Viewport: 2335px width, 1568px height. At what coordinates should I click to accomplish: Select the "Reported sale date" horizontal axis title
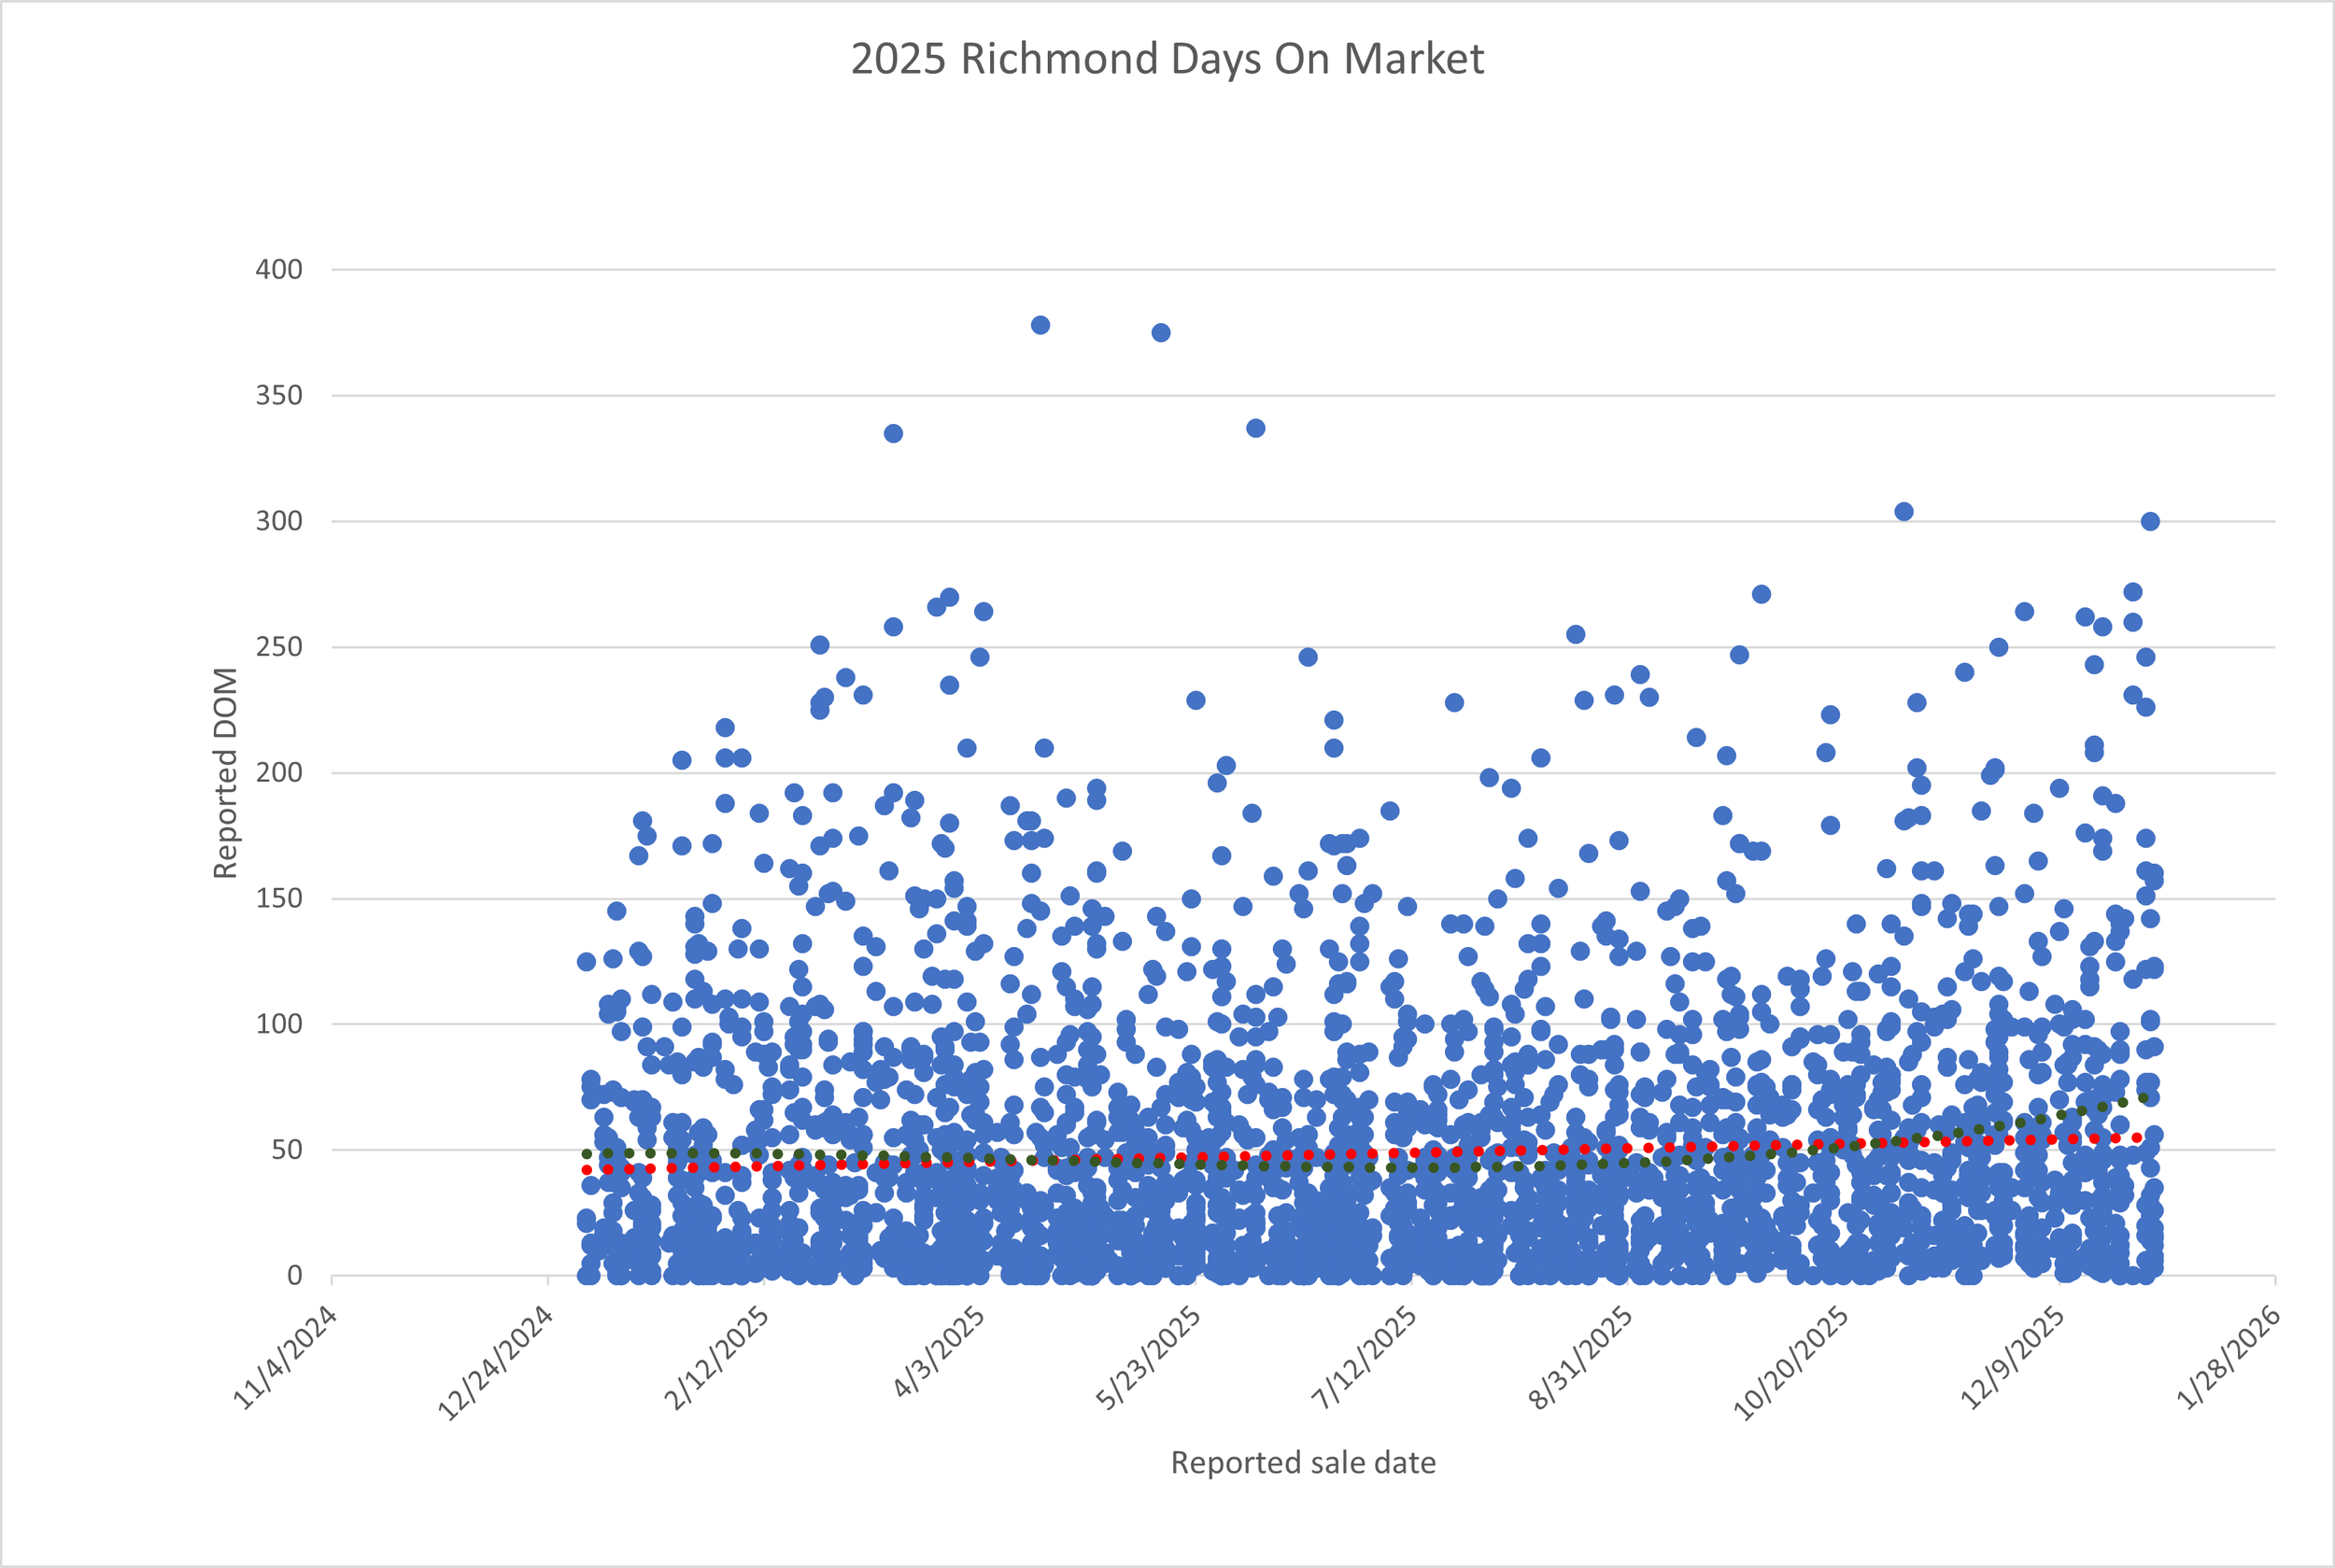1303,1463
